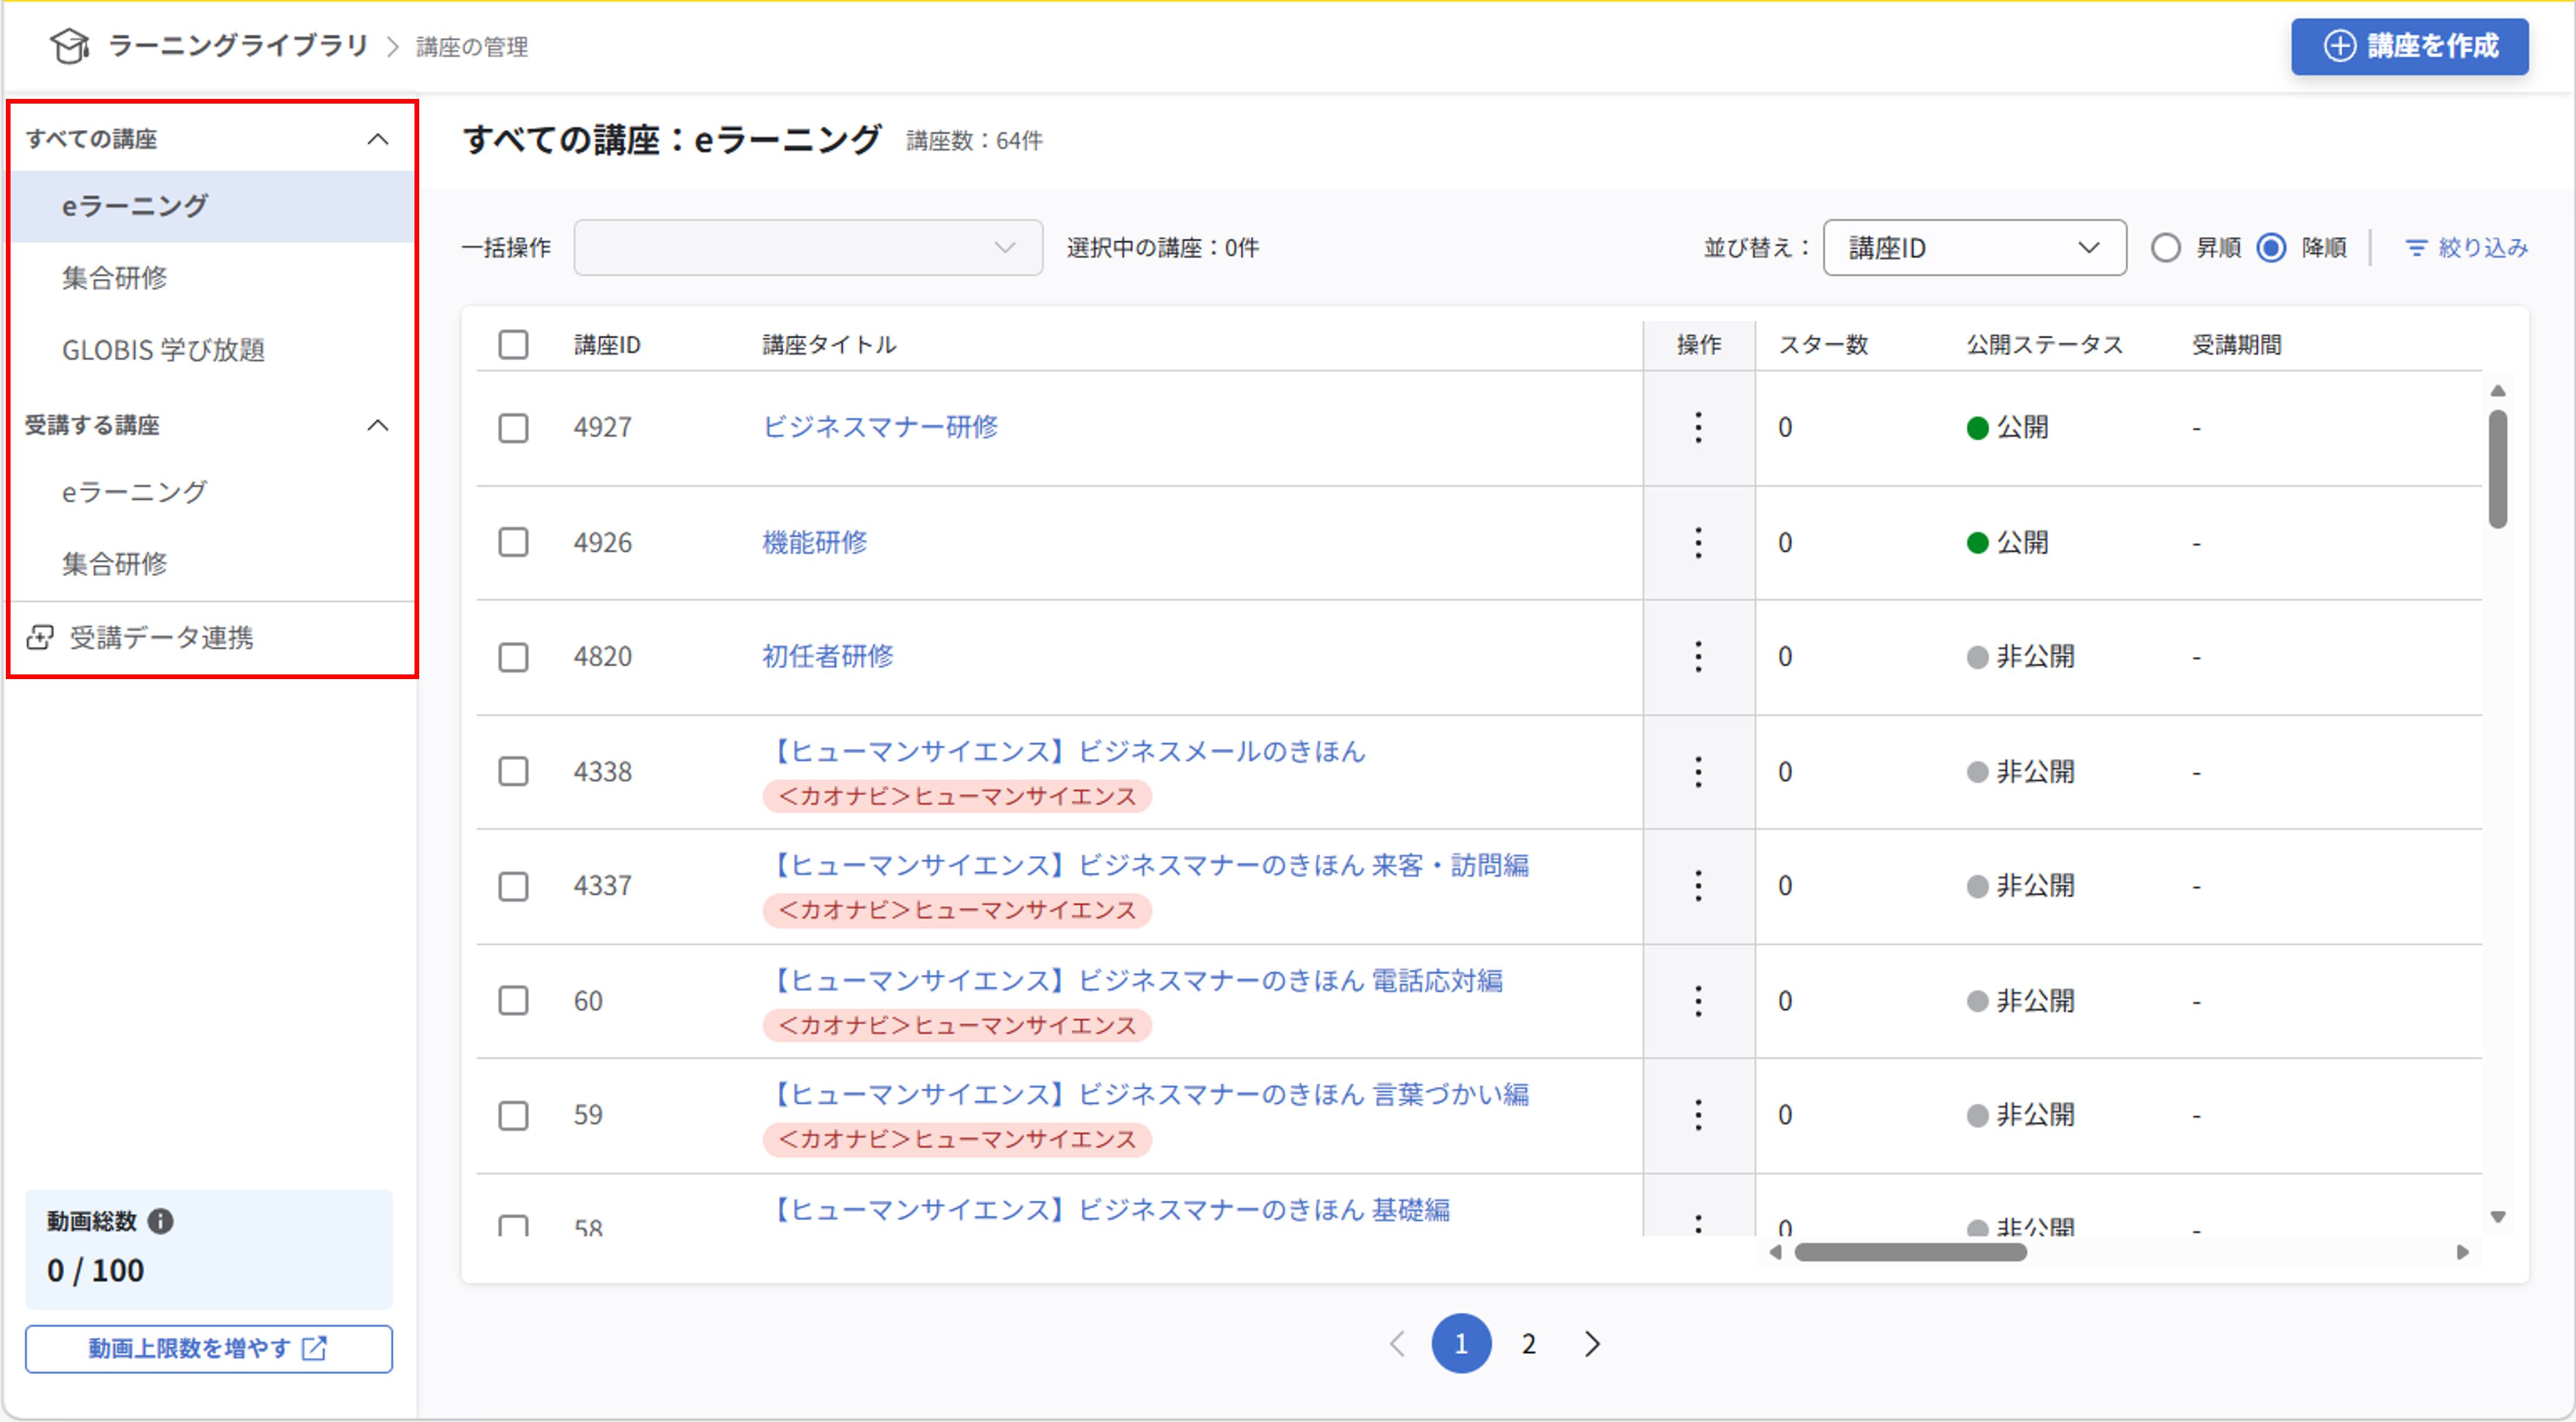Click the horizontal scrollbar's left arrow

pos(1775,1253)
